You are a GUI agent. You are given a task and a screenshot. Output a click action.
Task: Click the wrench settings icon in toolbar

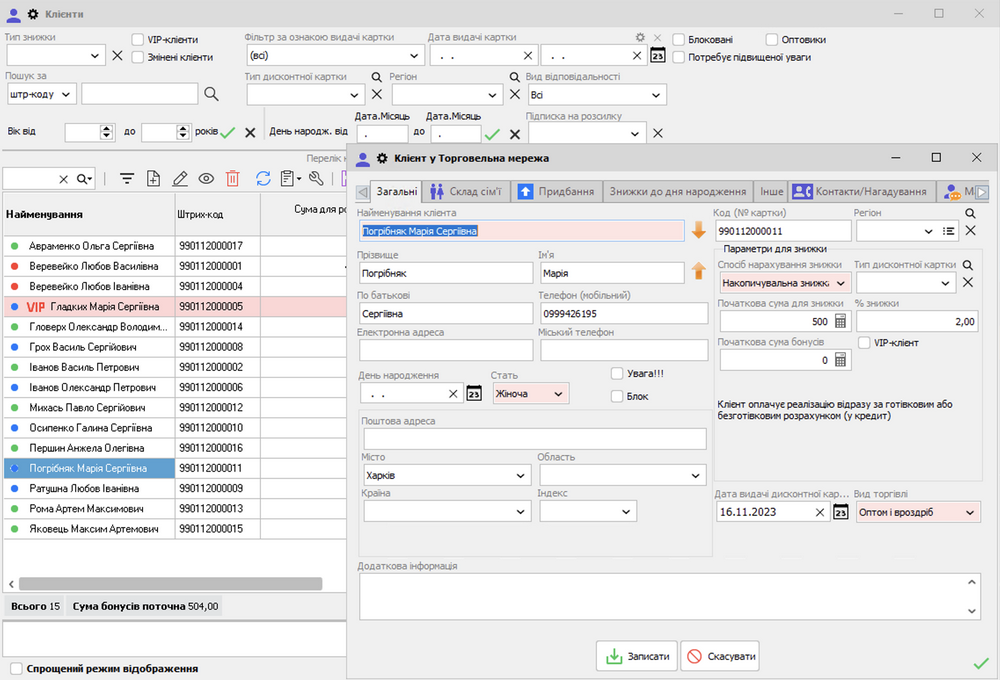click(316, 179)
